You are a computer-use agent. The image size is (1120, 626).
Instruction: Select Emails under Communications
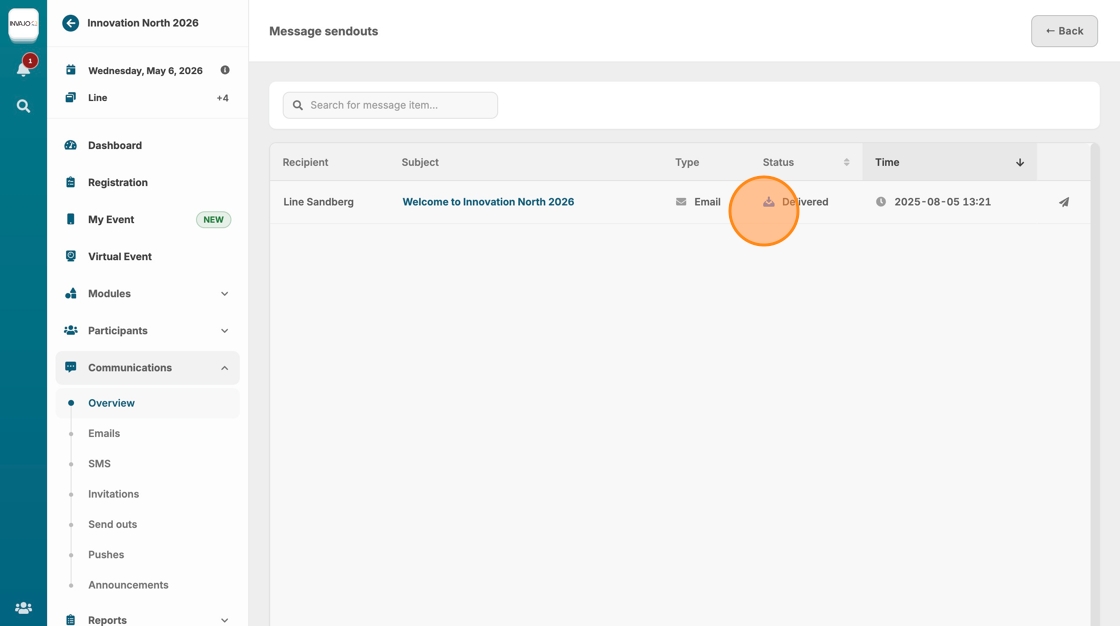pyautogui.click(x=104, y=433)
